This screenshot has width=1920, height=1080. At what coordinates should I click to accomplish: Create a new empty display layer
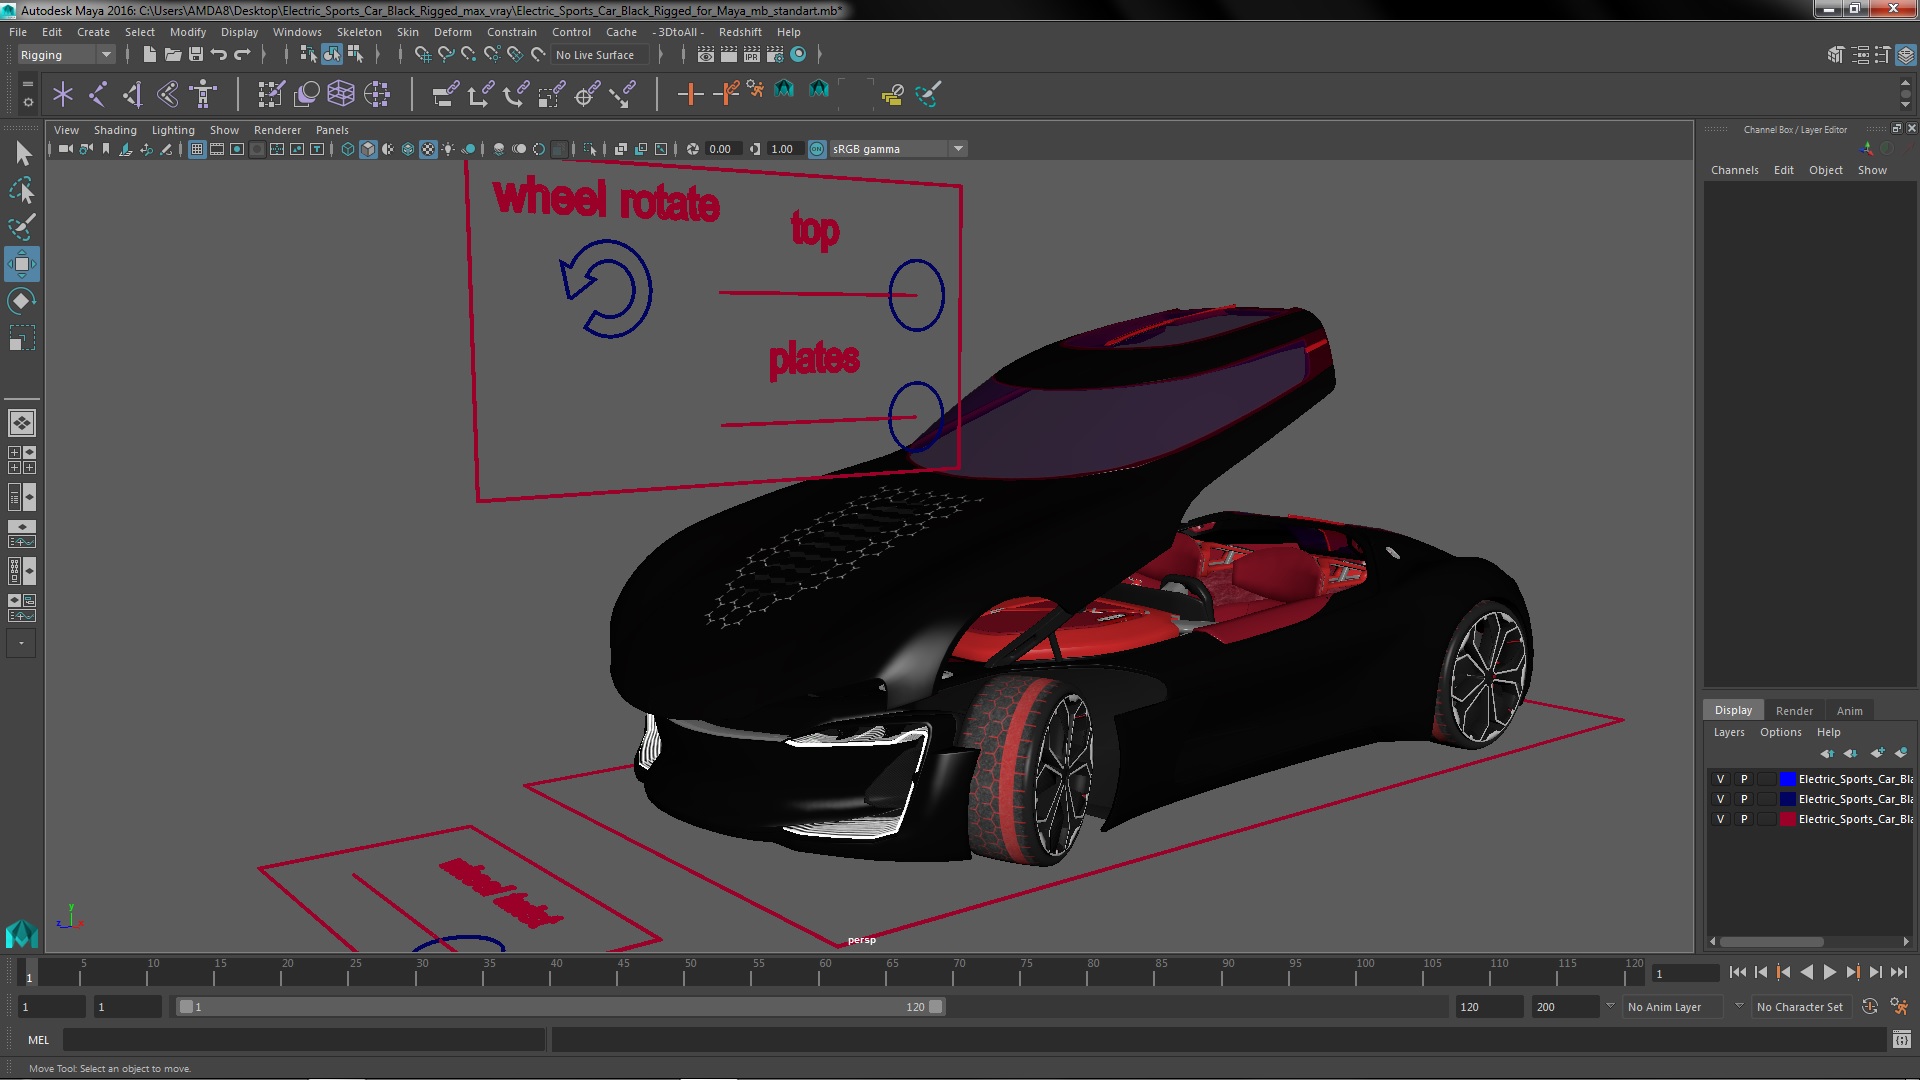(x=1877, y=753)
